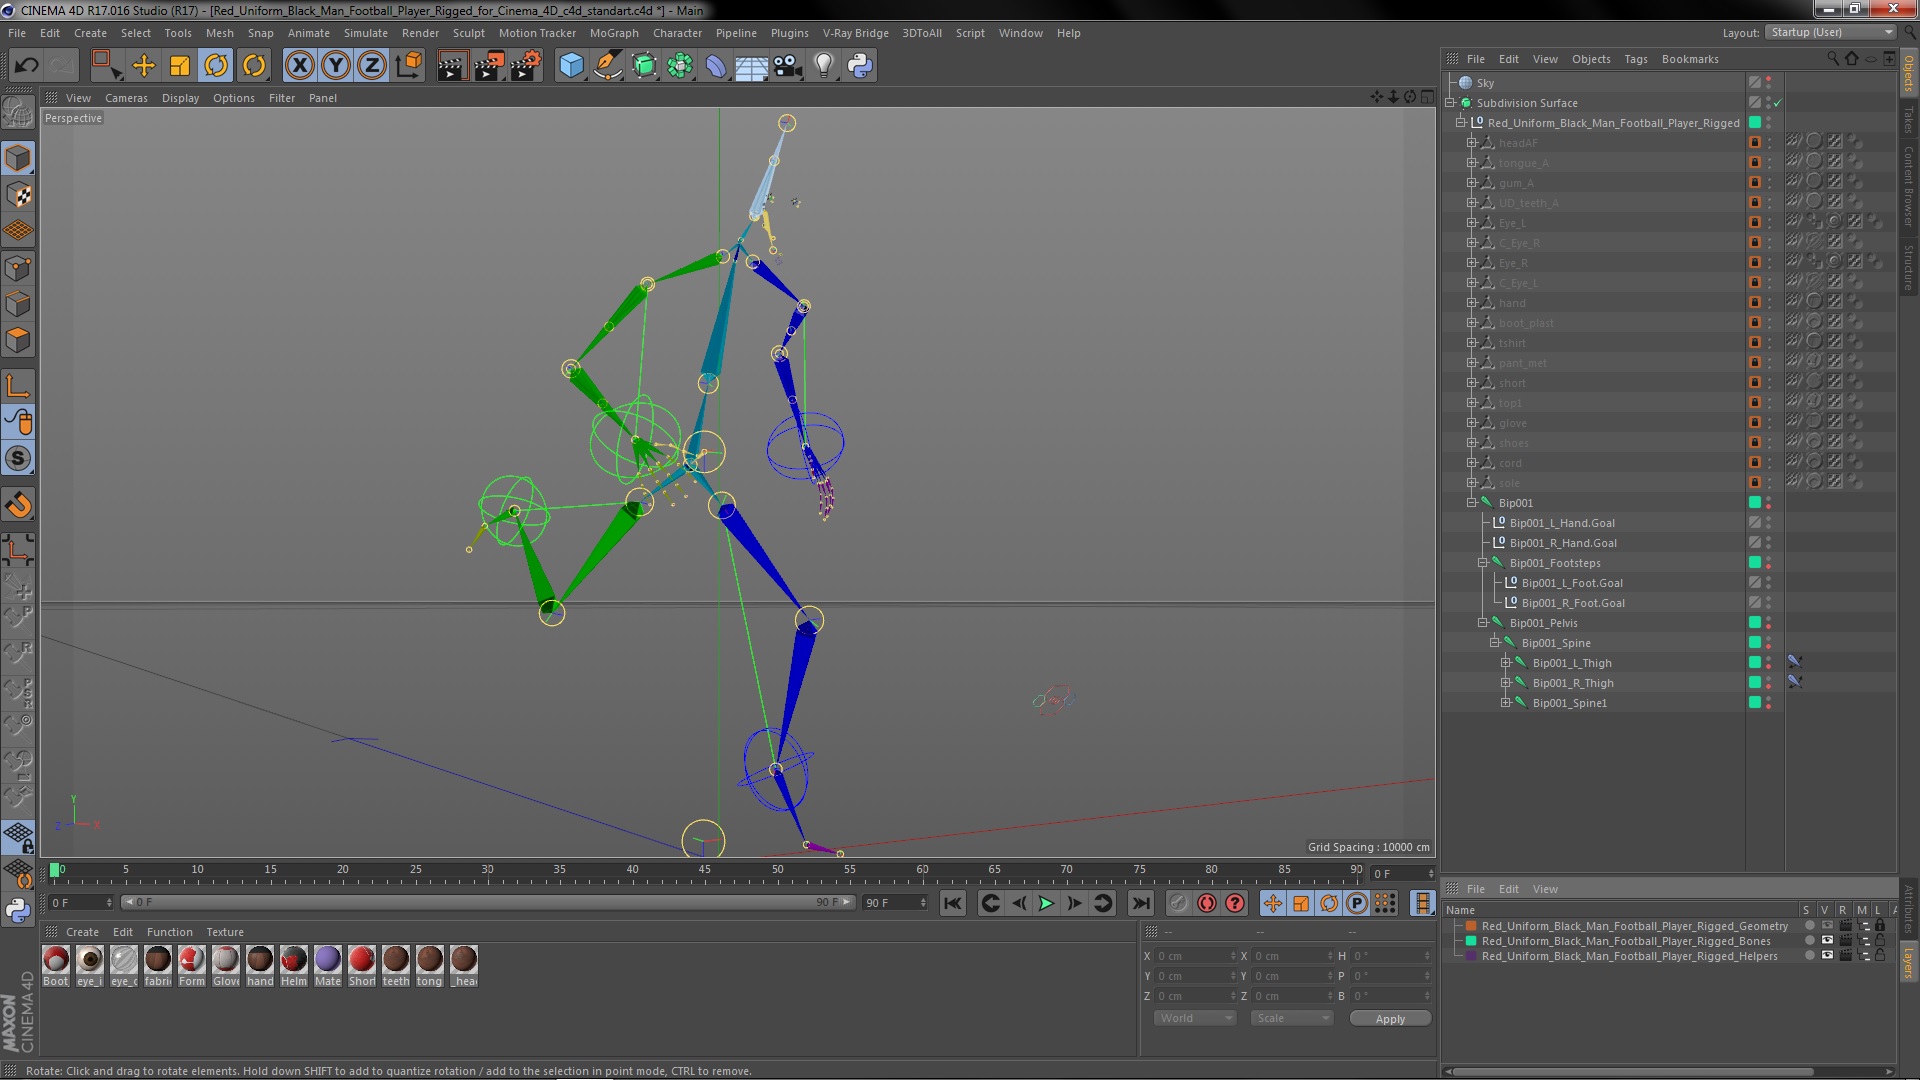Toggle Subdivision Surface enable checkmark
Viewport: 1920px width, 1080px height.
(1778, 103)
